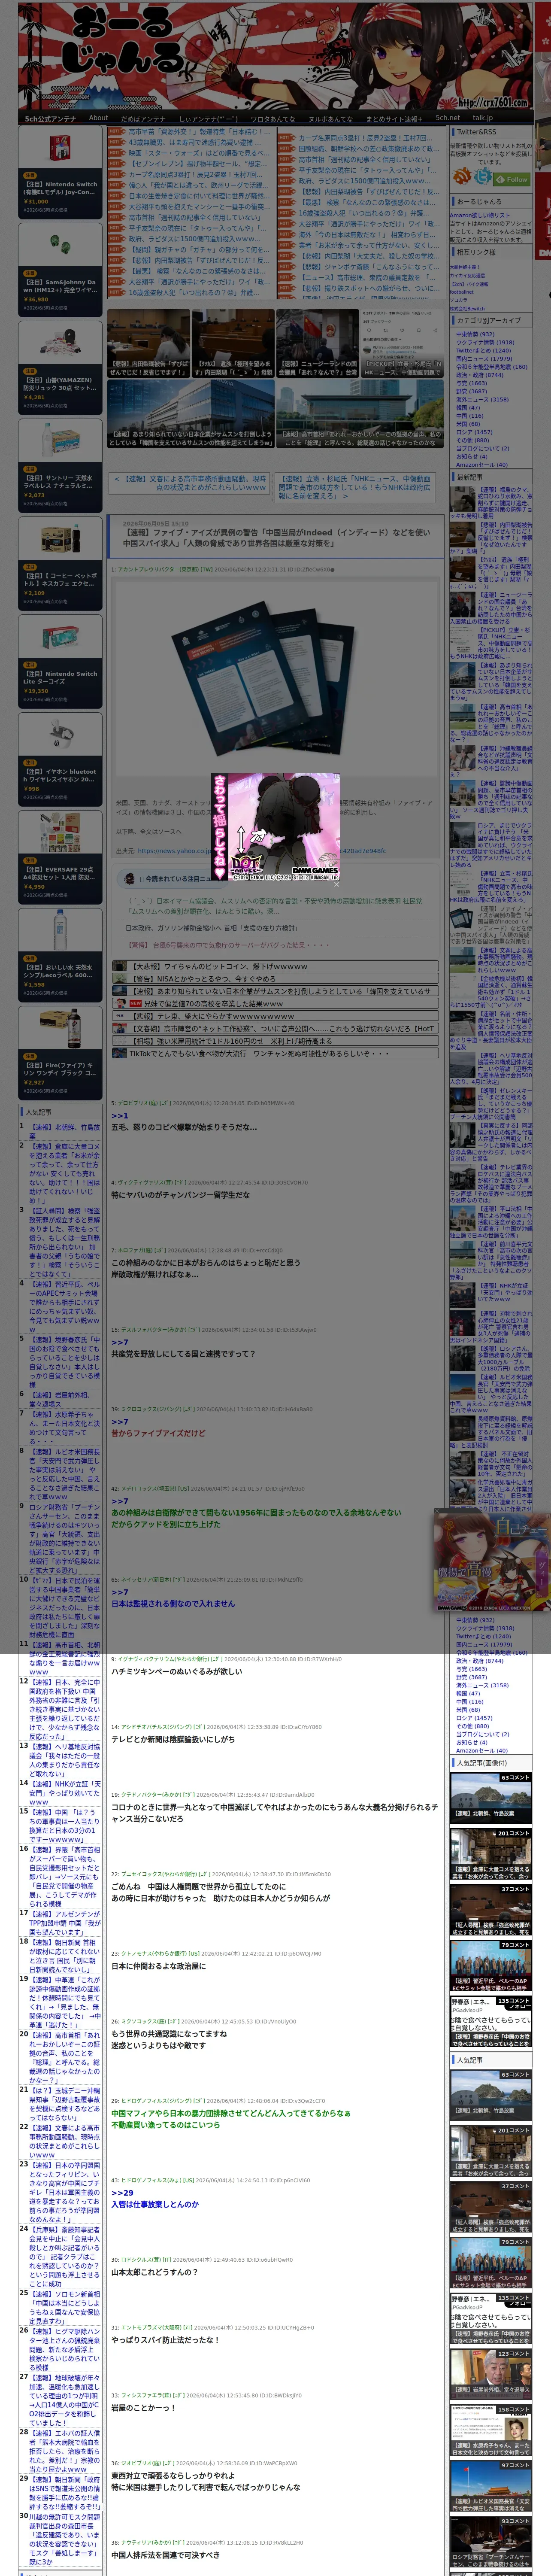Open 国内ニュース (17979) category link
This screenshot has width=551, height=2576.
click(x=483, y=358)
